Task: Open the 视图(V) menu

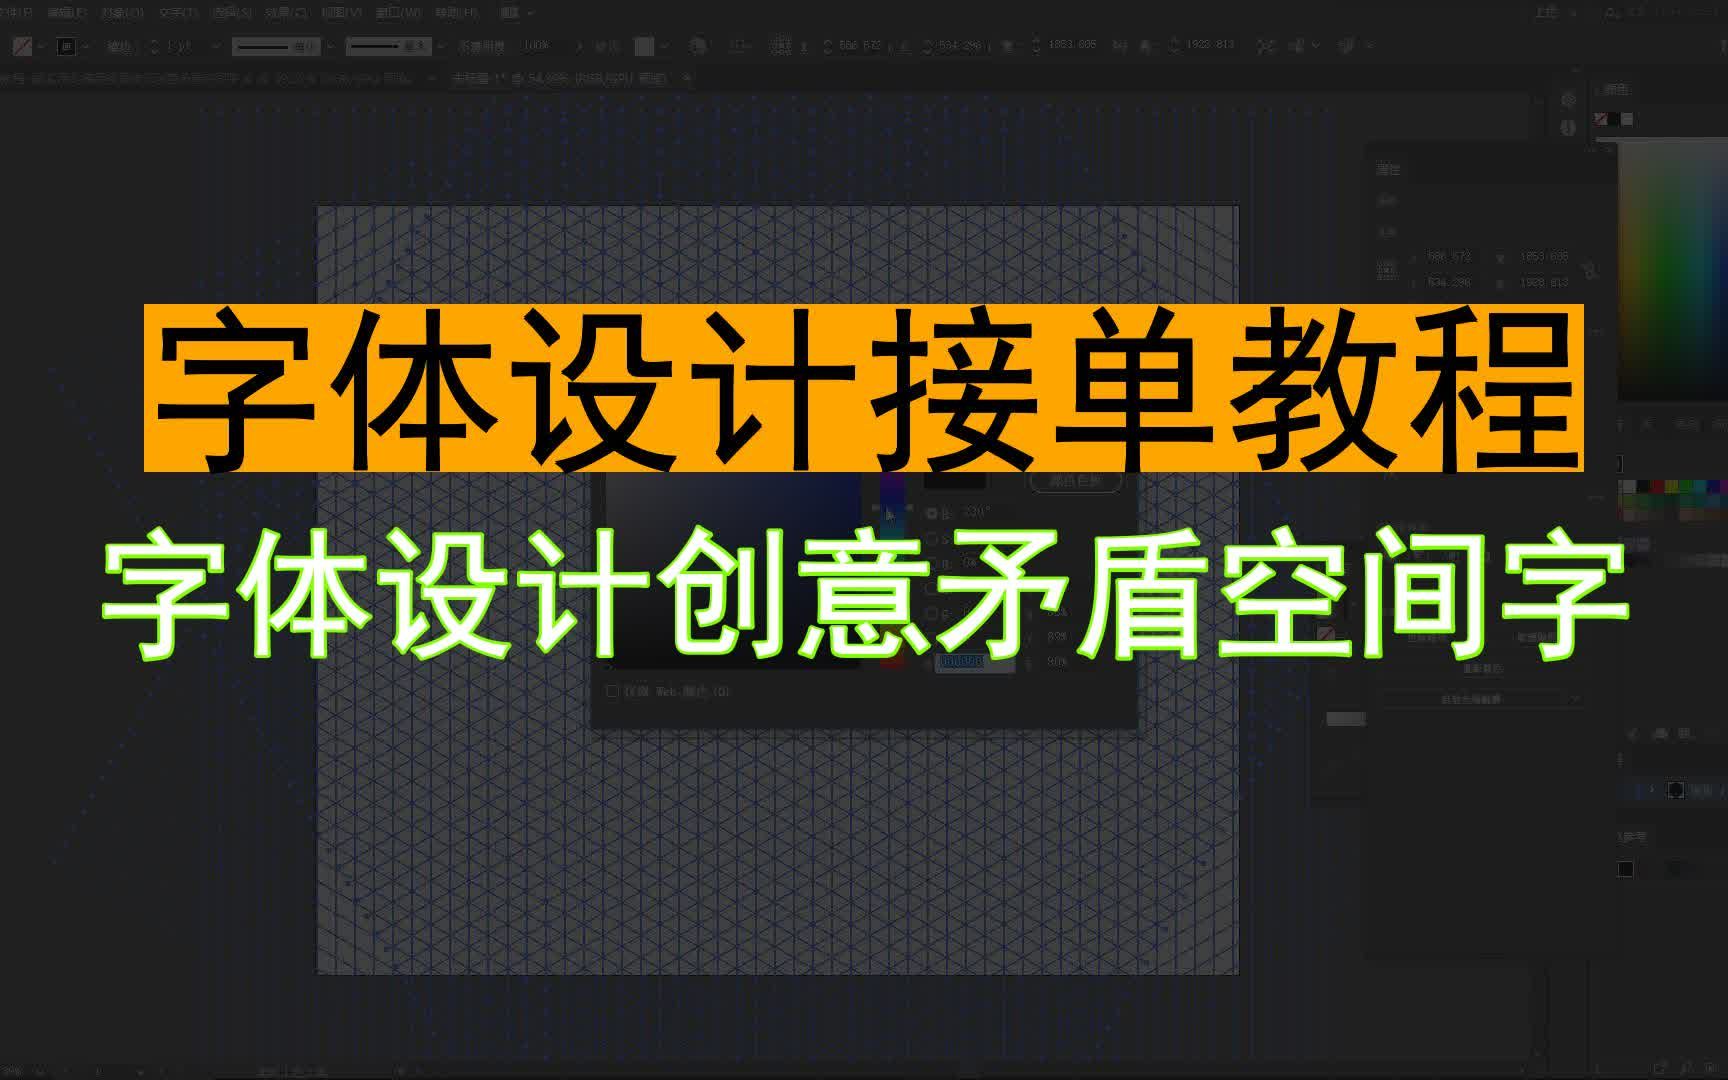Action: 342,13
